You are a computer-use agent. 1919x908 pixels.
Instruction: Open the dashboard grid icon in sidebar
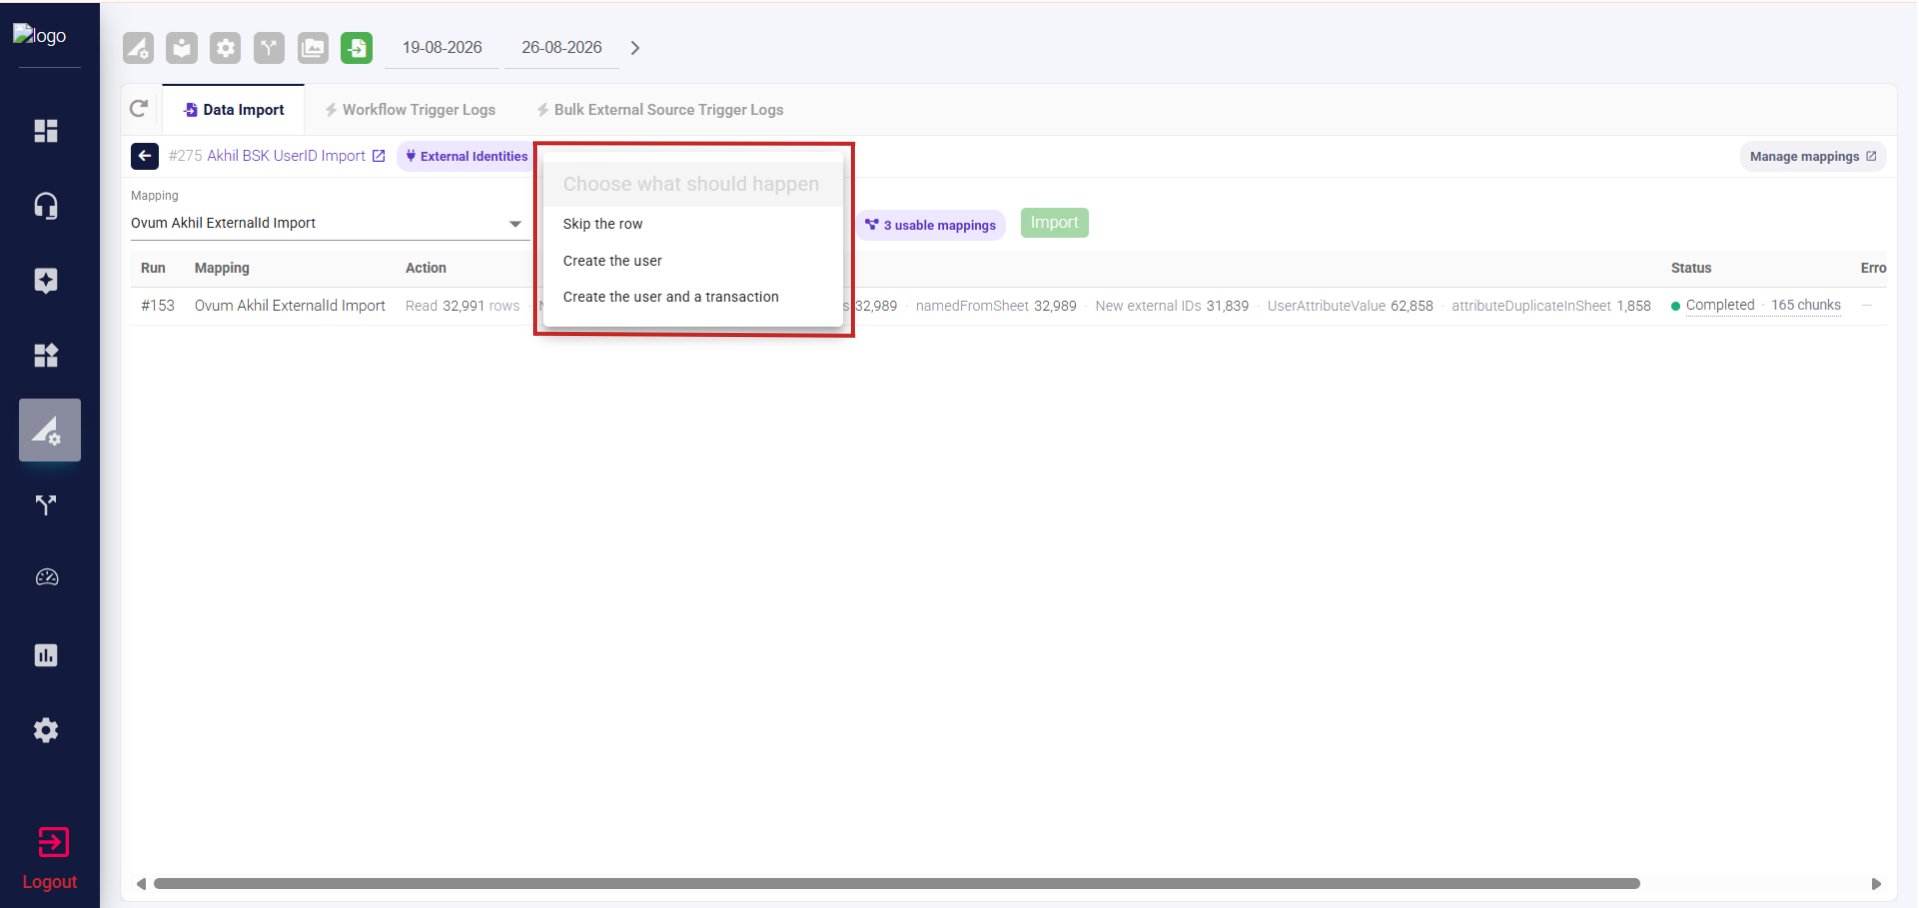click(46, 131)
